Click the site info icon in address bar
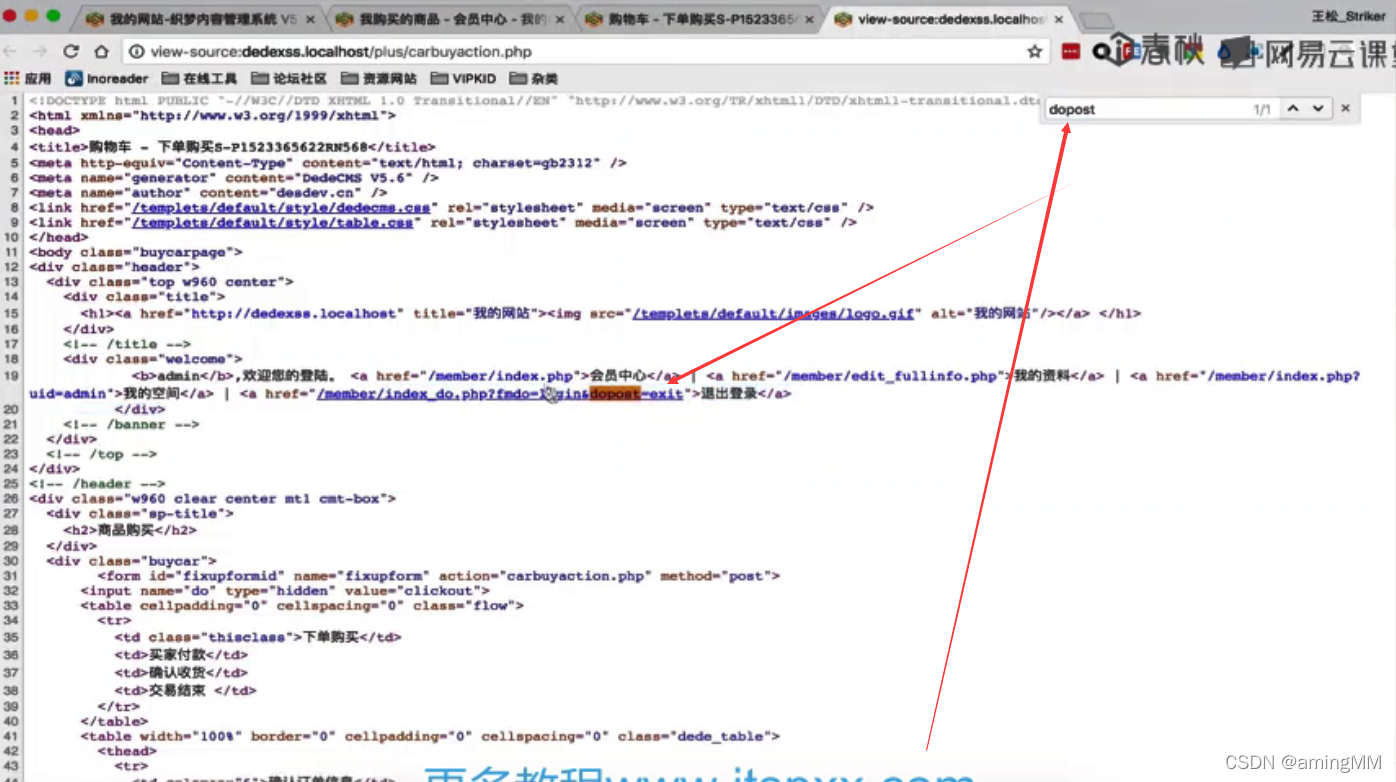Image resolution: width=1396 pixels, height=782 pixels. tap(136, 52)
